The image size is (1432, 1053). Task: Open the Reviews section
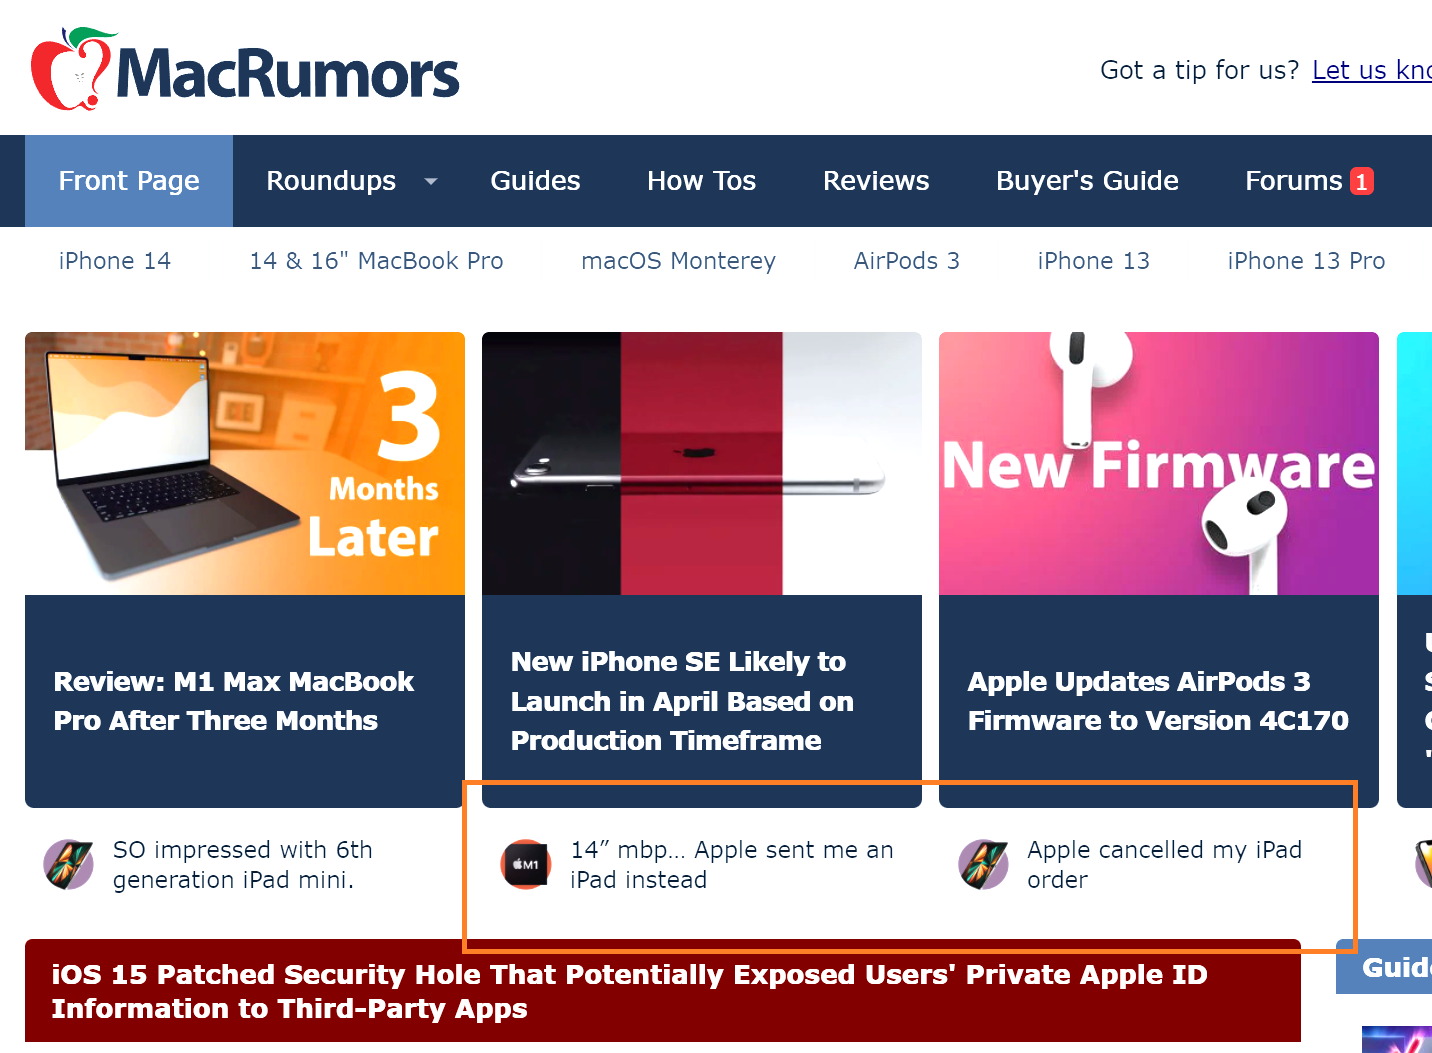(x=876, y=181)
